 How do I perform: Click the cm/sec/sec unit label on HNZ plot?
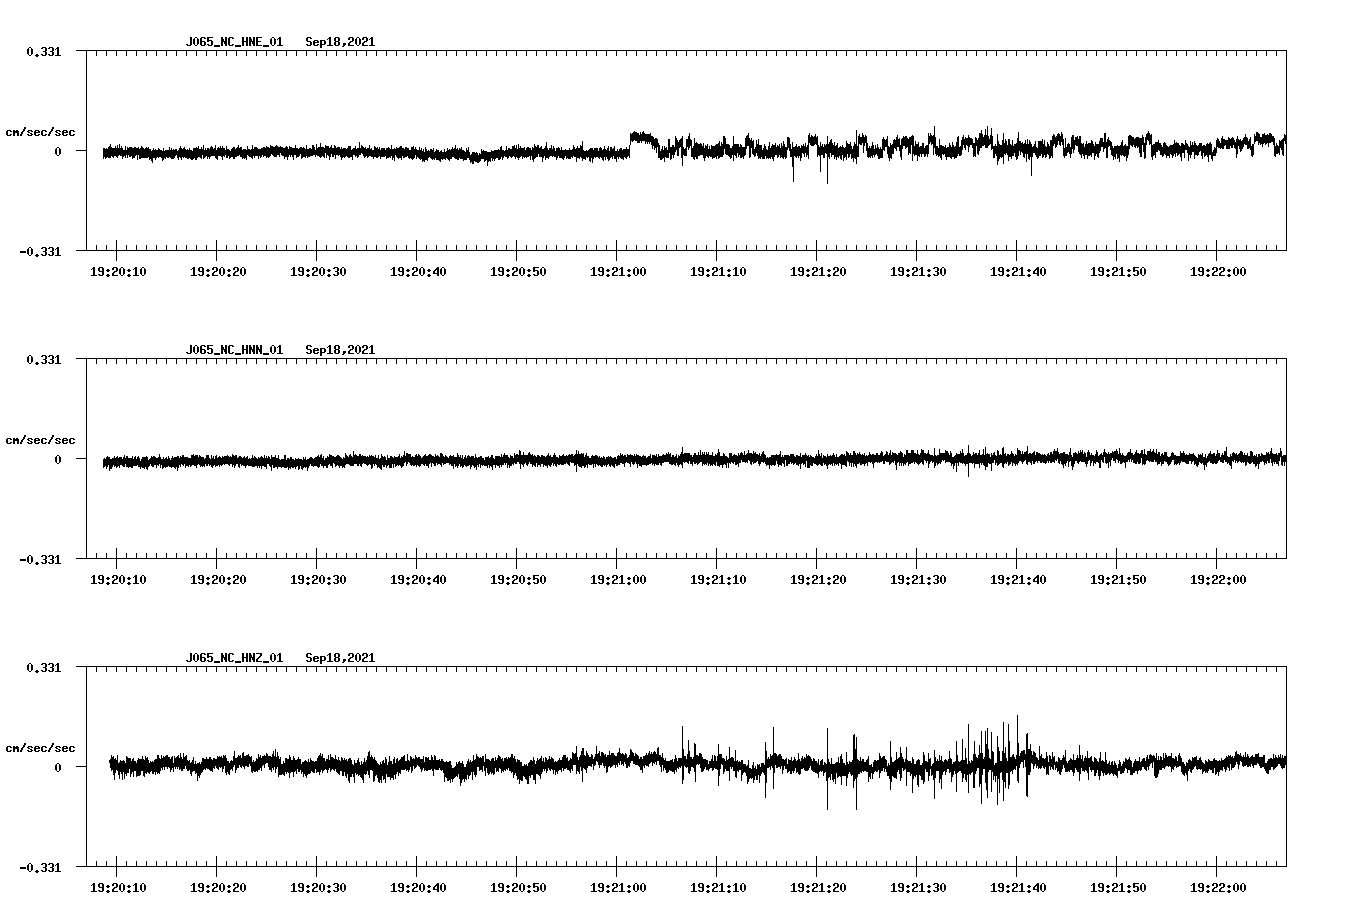40,748
